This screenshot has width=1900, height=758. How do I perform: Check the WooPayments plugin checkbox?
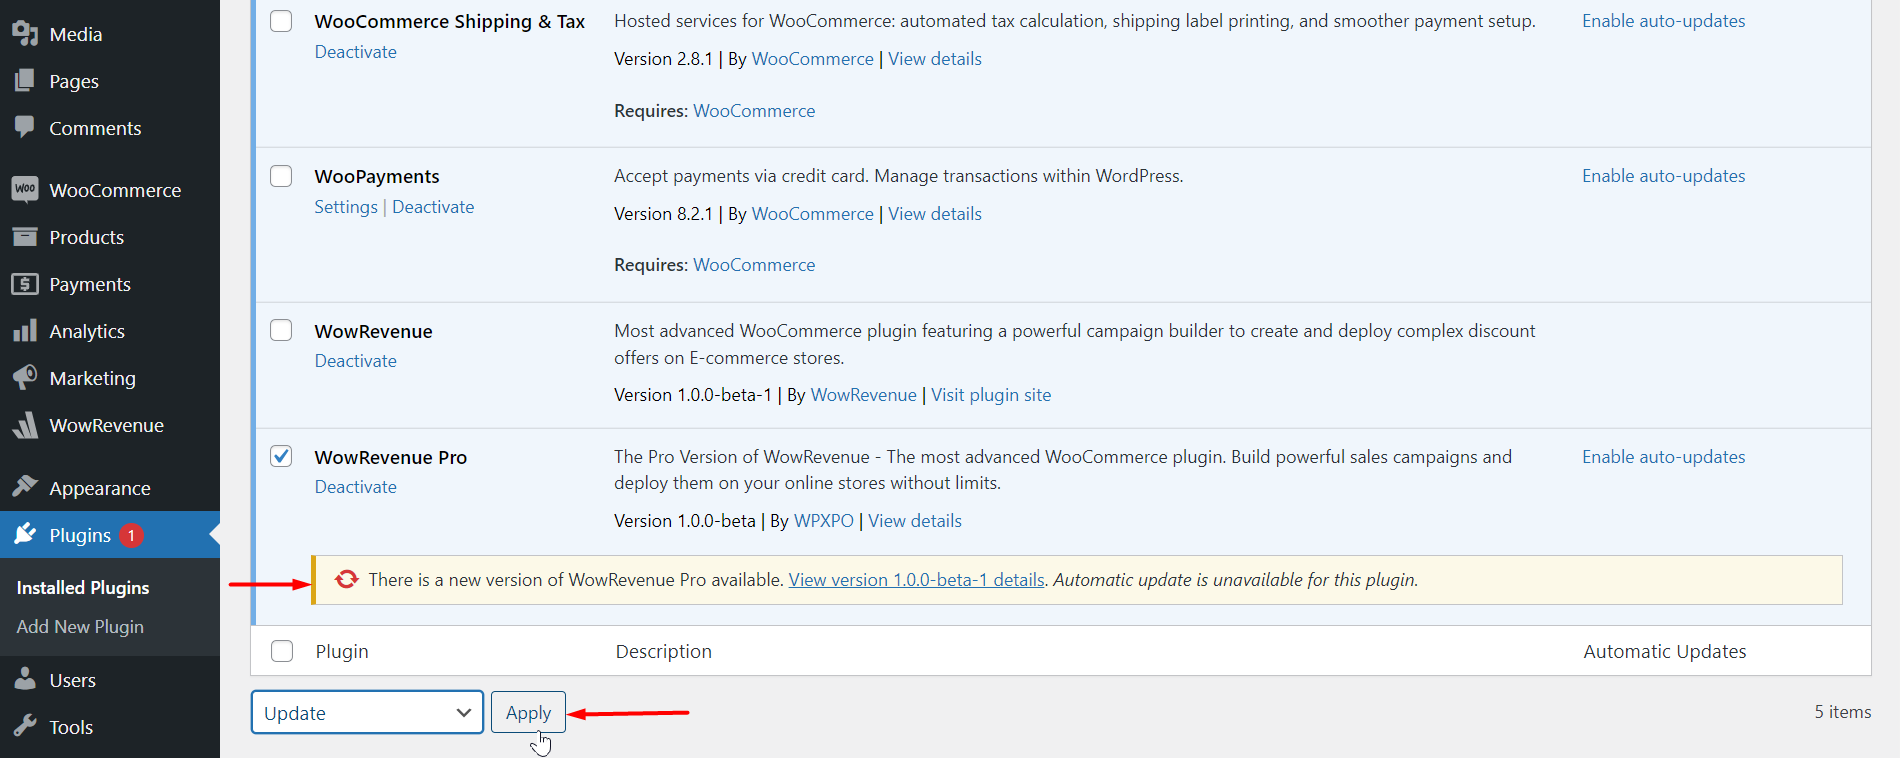281,176
